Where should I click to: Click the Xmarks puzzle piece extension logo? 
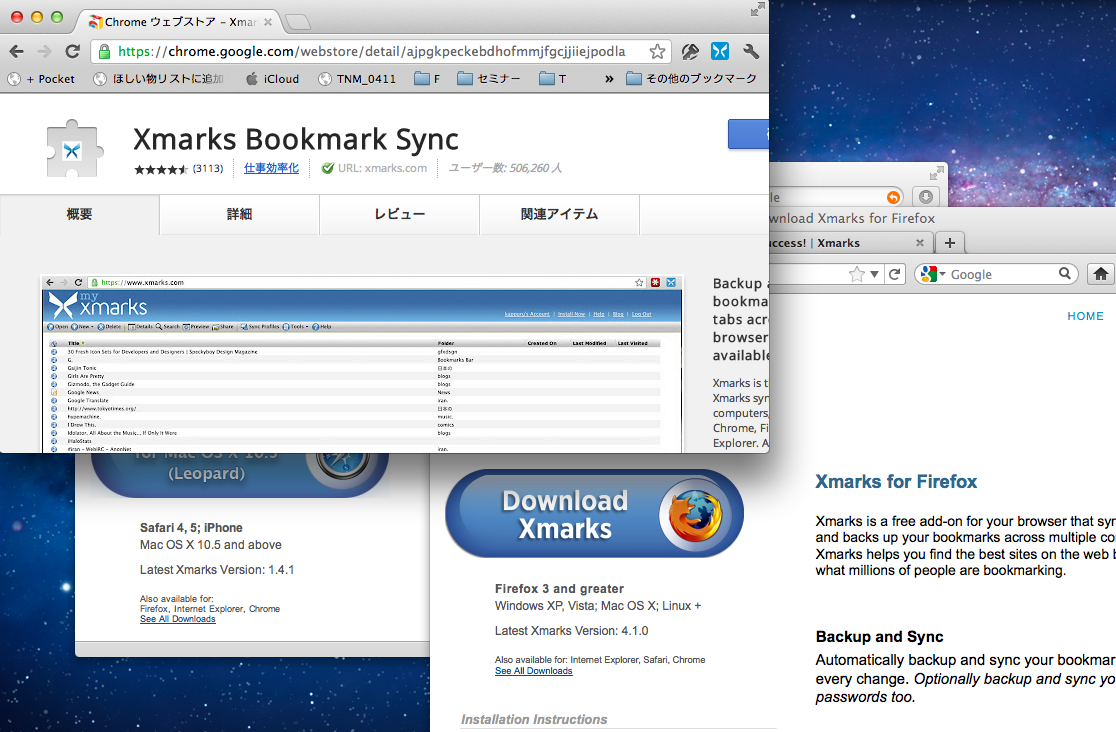pos(74,149)
